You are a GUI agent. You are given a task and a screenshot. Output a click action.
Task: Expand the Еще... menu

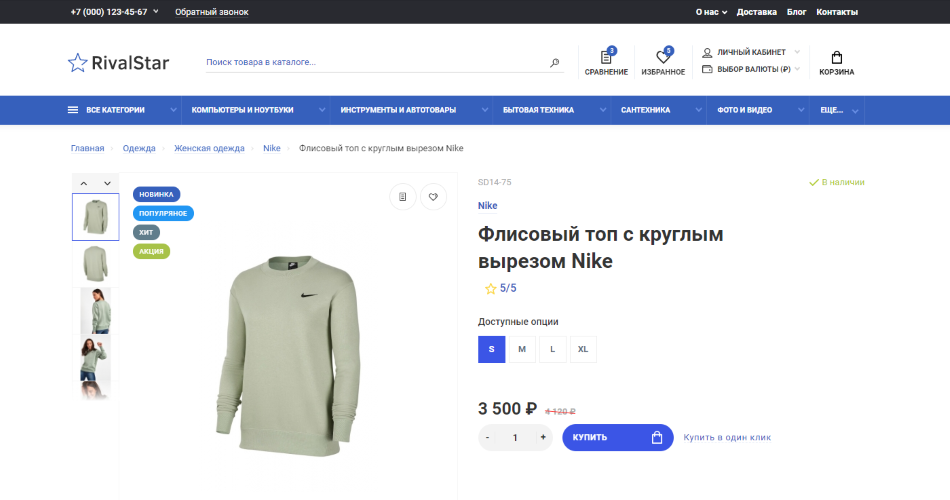click(839, 110)
